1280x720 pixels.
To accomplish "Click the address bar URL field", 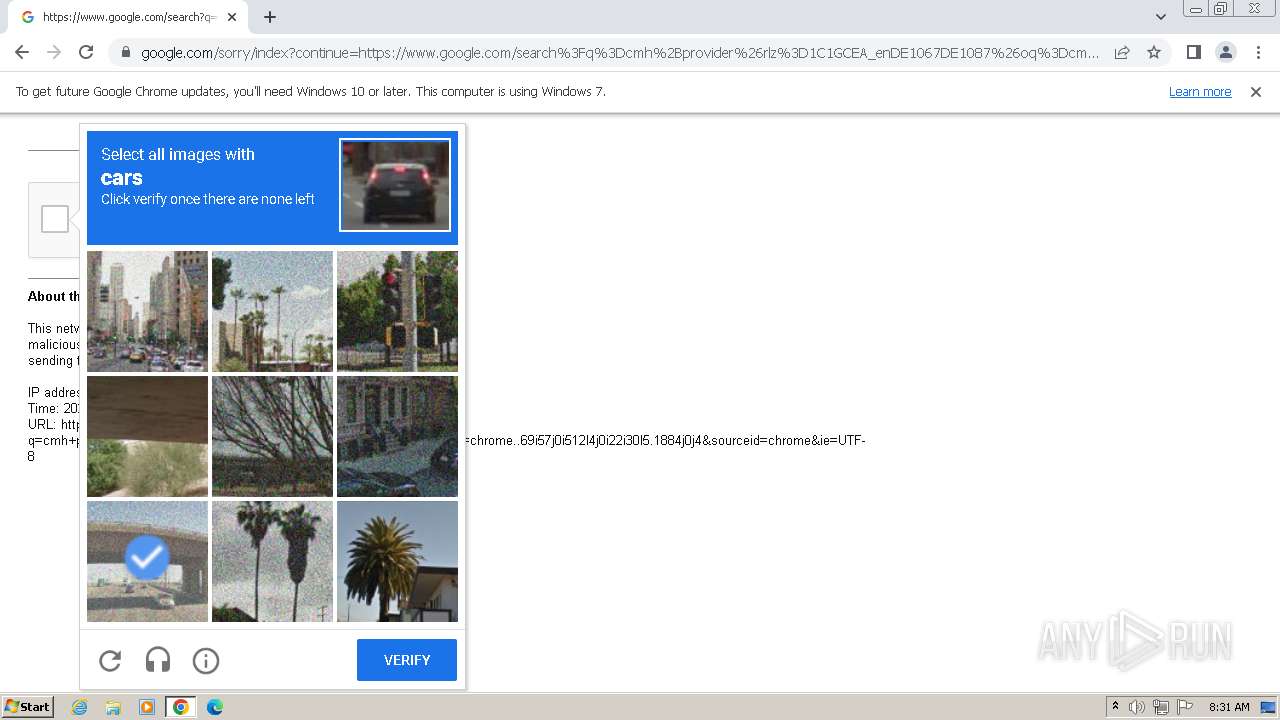I will [620, 53].
